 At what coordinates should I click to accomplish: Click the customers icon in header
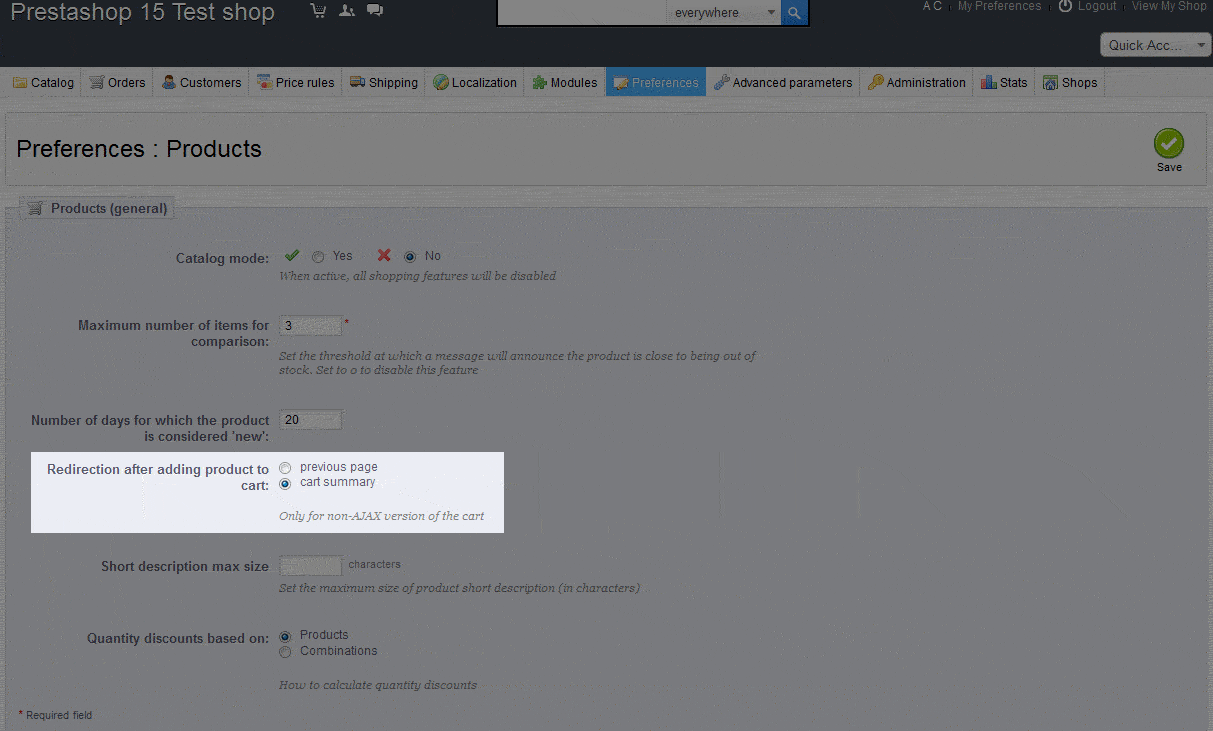click(x=346, y=11)
